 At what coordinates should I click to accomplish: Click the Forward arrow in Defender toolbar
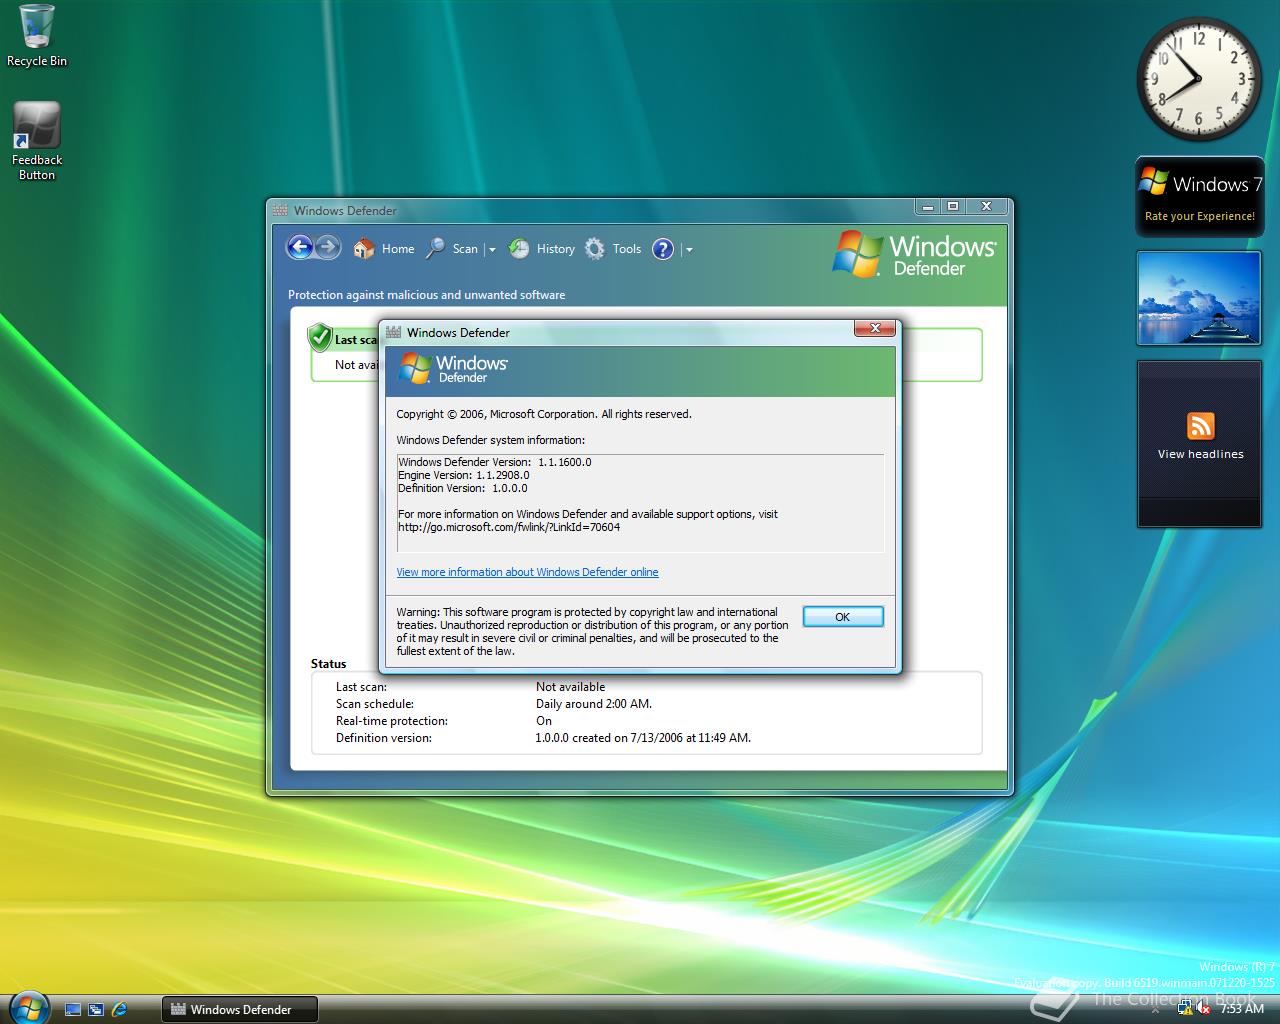pyautogui.click(x=328, y=248)
